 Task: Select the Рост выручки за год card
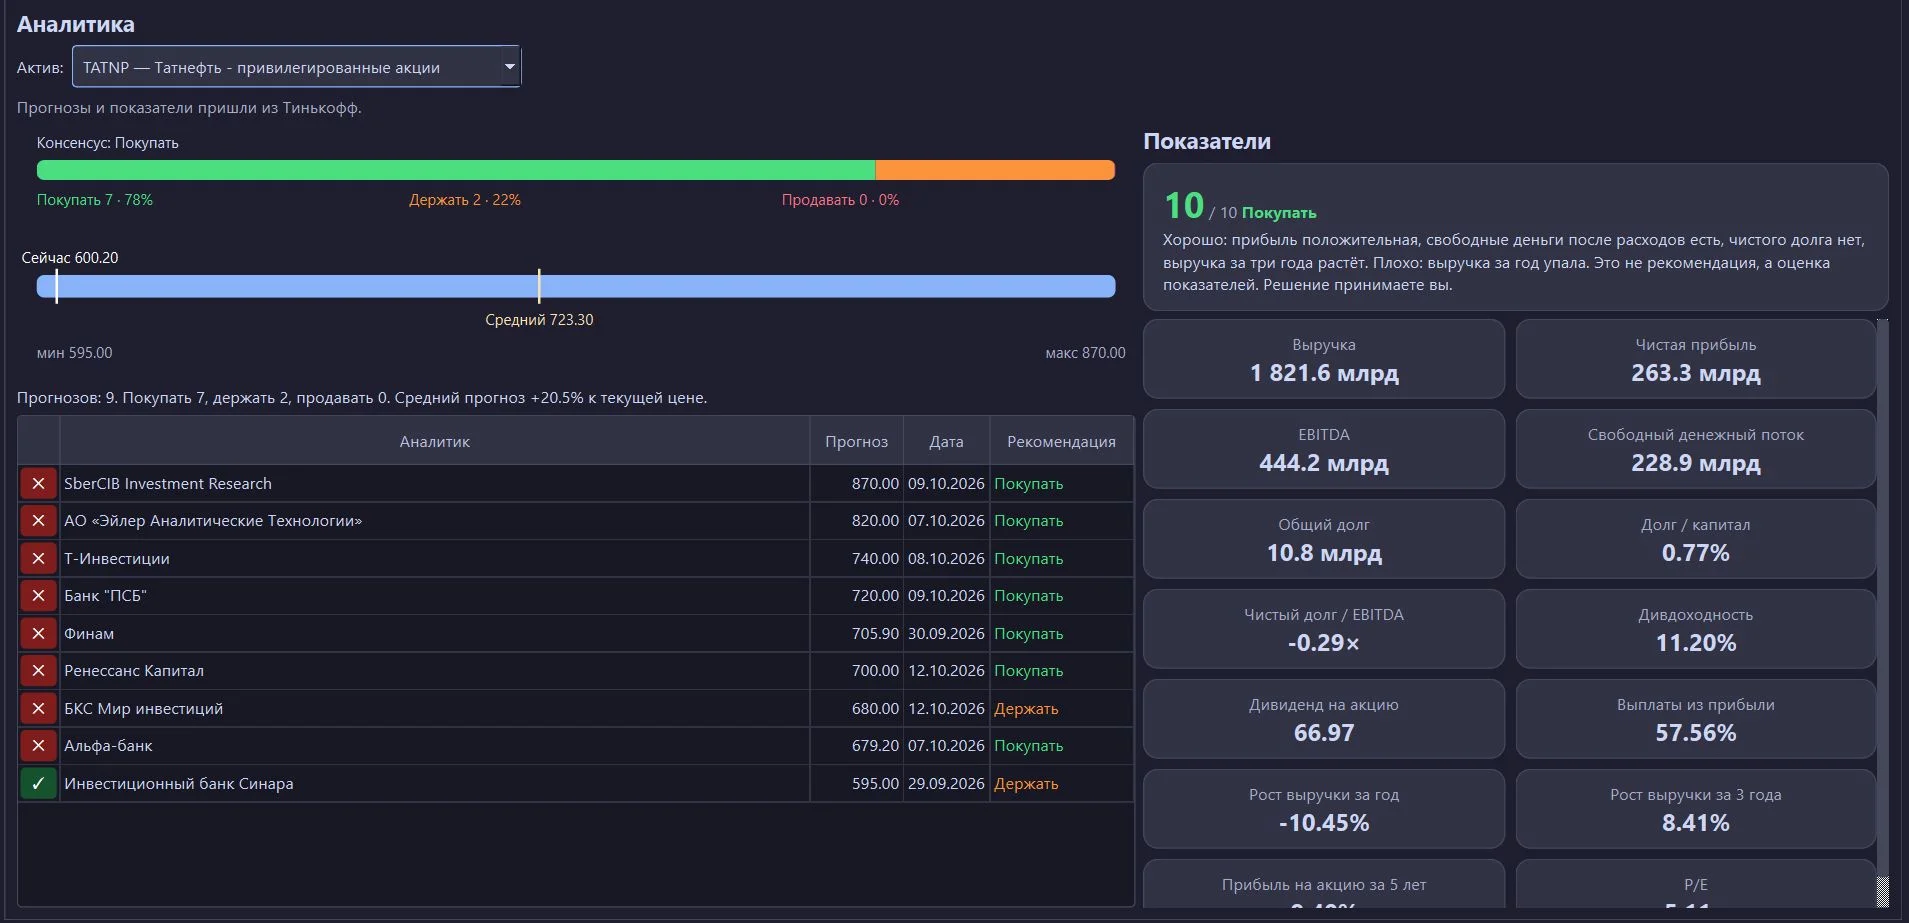[1324, 809]
